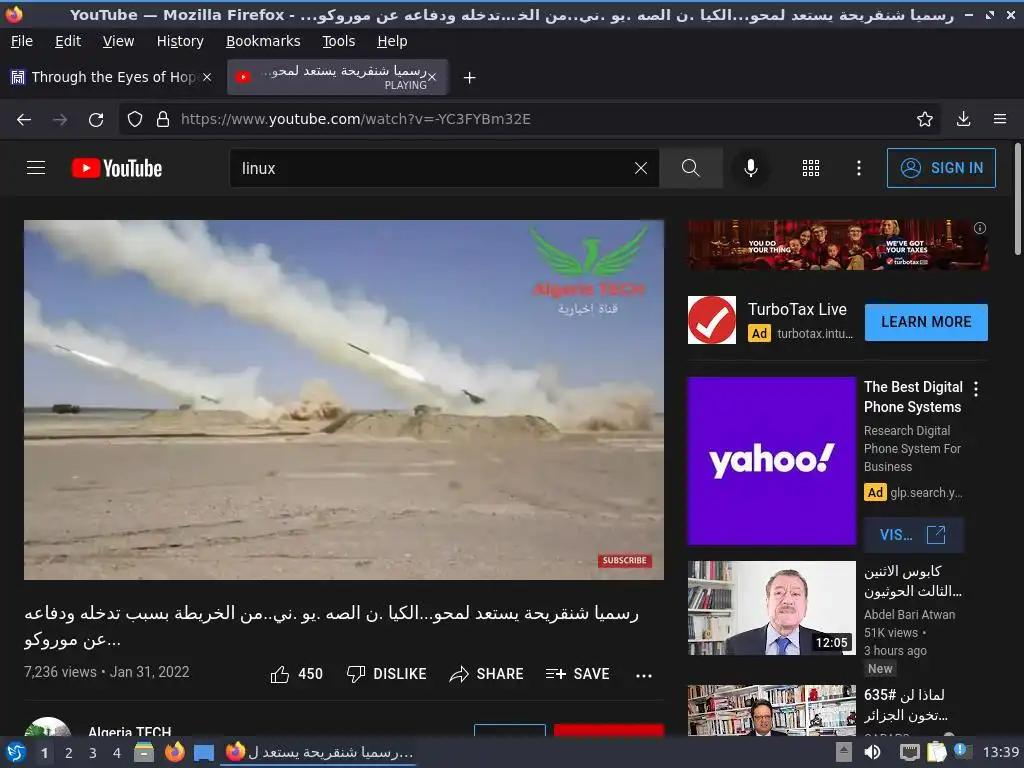Screen dimensions: 1024x768
Task: Open Firefox downloads panel
Action: pos(963,119)
